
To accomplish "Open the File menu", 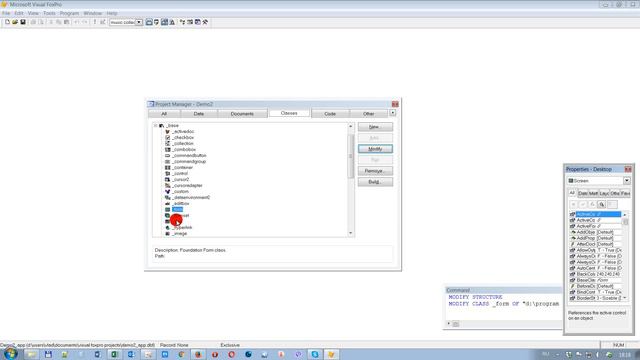I will [6, 13].
